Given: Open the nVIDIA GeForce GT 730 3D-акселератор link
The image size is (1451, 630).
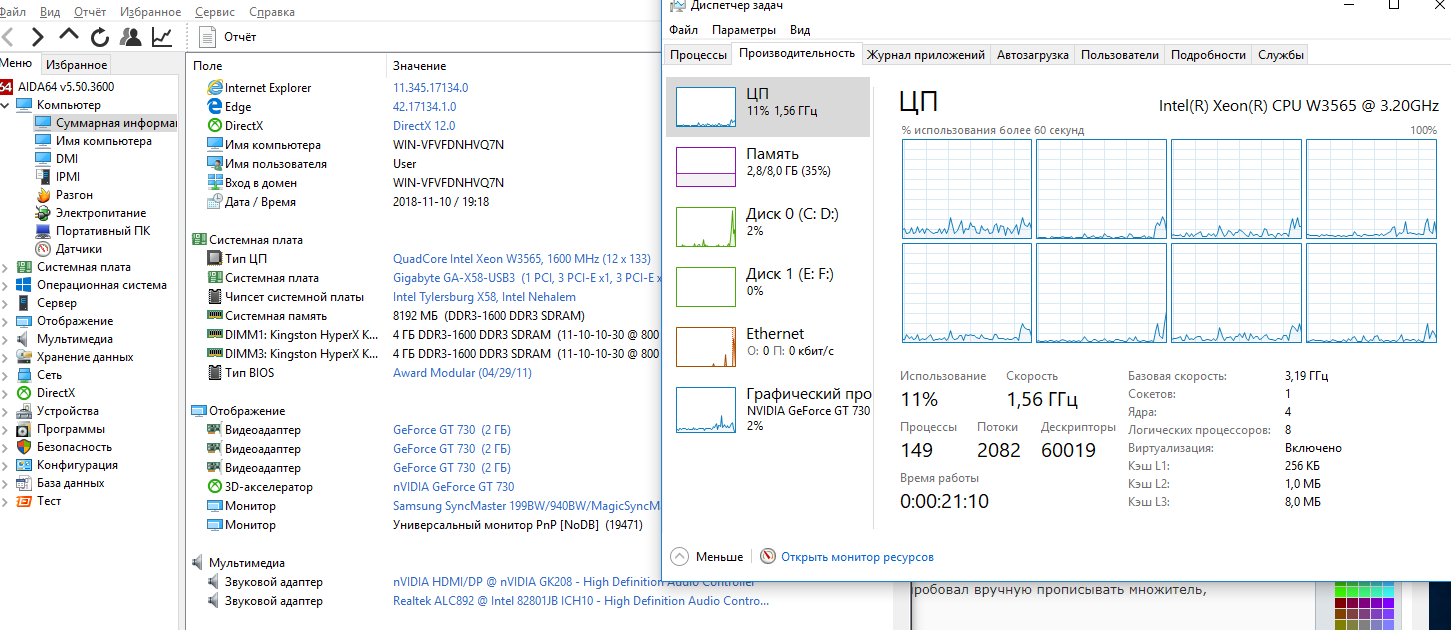Looking at the screenshot, I should [x=454, y=487].
